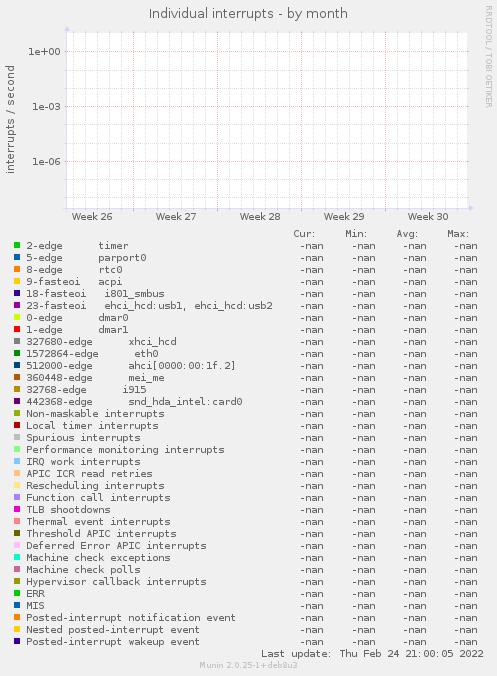Click the purple swatch for Function call interrupts

point(17,497)
